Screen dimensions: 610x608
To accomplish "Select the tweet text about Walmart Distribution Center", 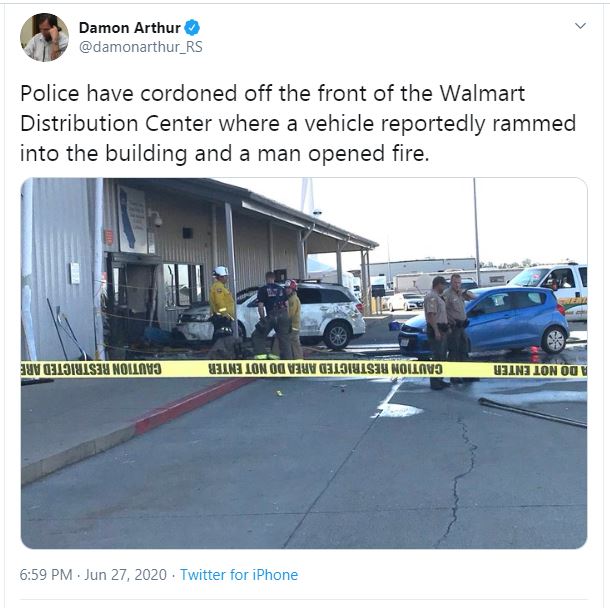I will pos(298,123).
